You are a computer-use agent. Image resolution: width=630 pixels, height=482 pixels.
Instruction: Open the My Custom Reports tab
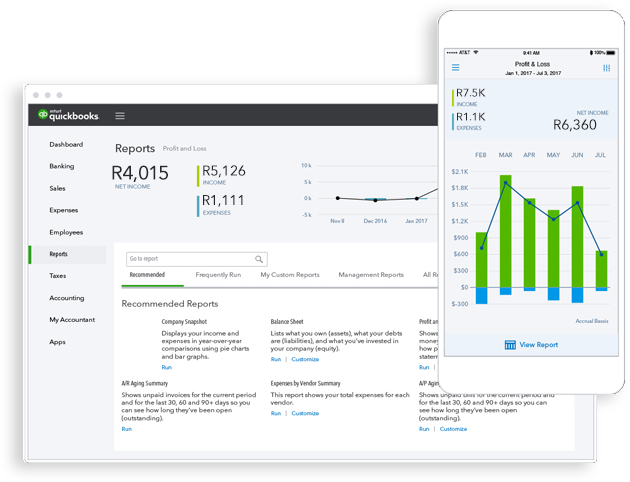pyautogui.click(x=290, y=275)
